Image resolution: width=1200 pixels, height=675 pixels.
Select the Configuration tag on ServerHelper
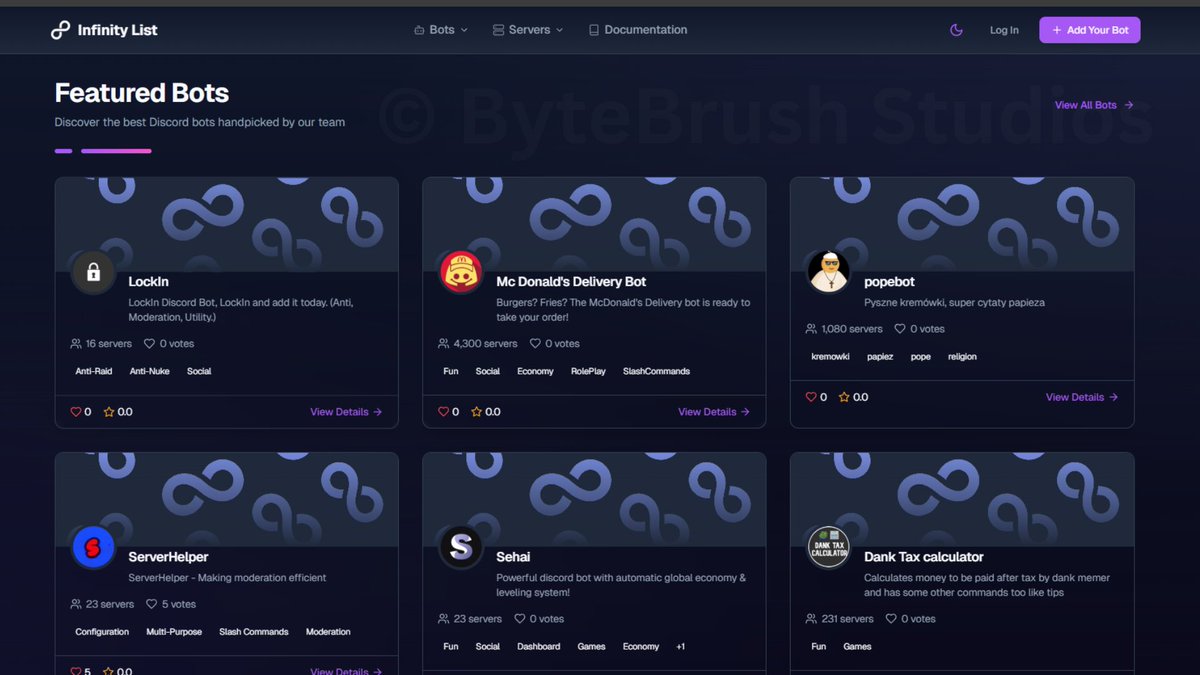[102, 632]
